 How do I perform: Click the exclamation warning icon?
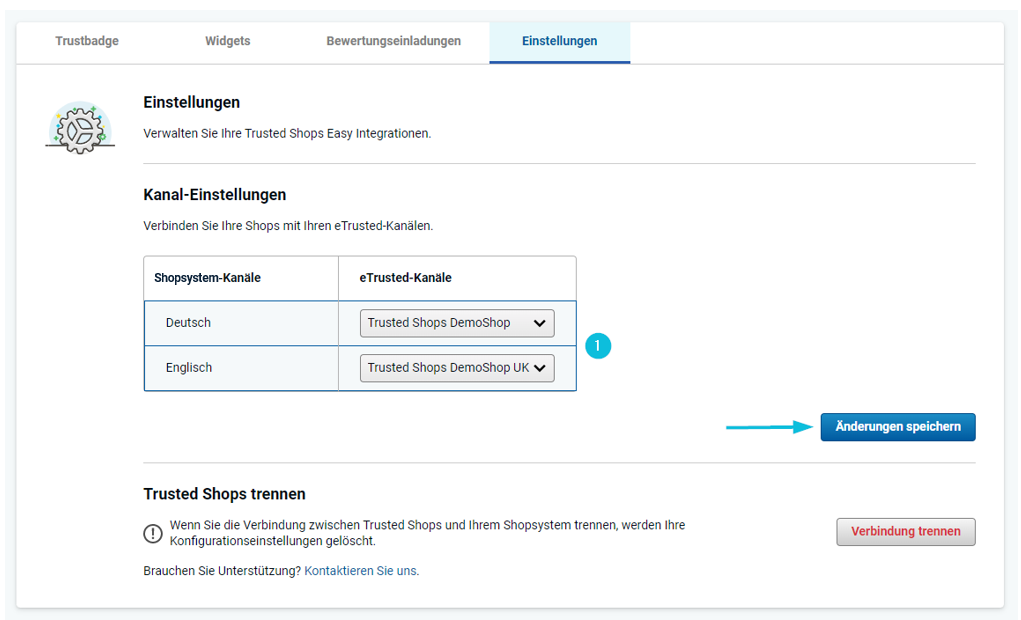coord(153,533)
